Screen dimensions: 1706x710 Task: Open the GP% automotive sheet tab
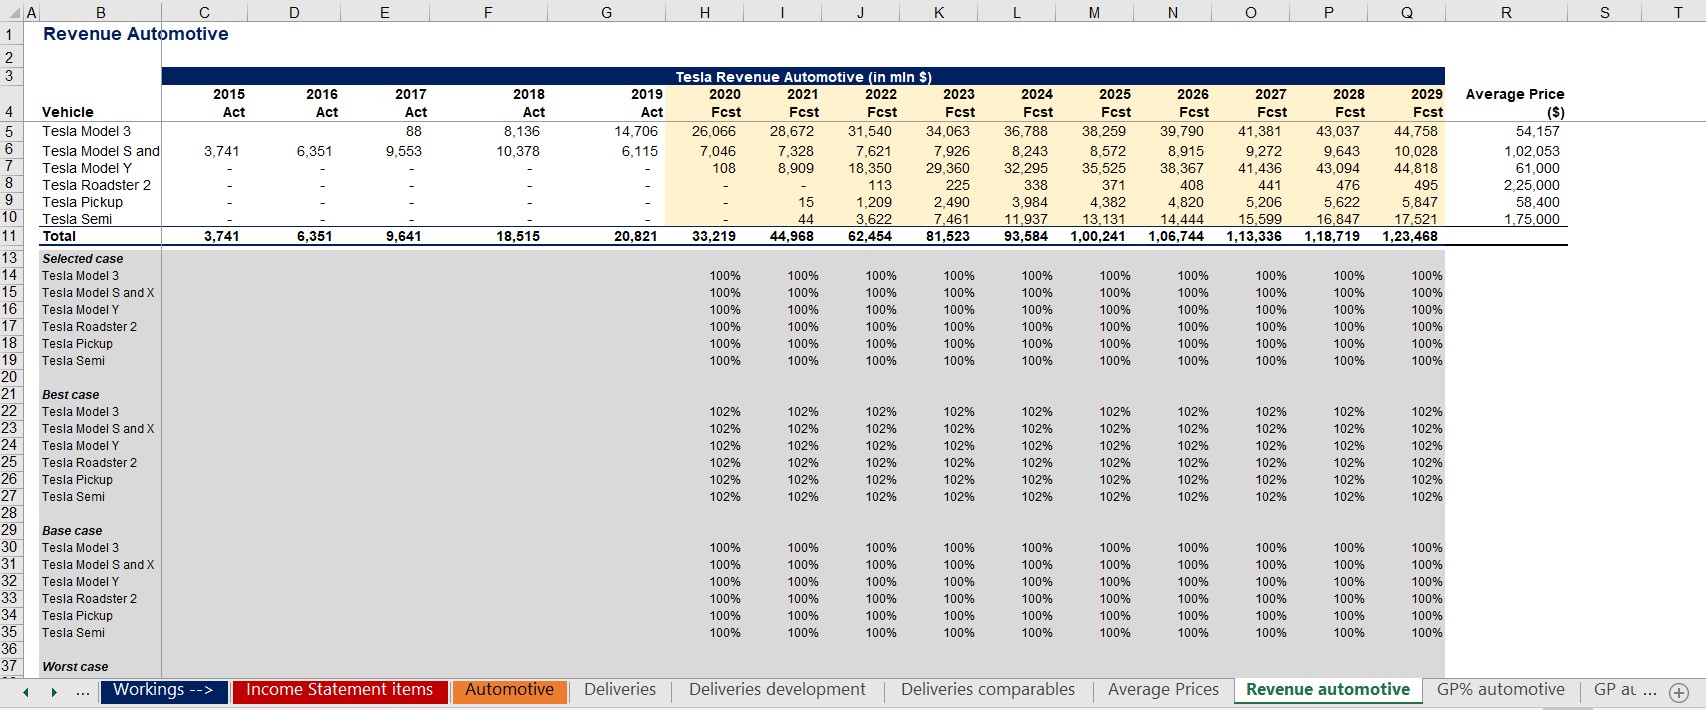(1500, 690)
